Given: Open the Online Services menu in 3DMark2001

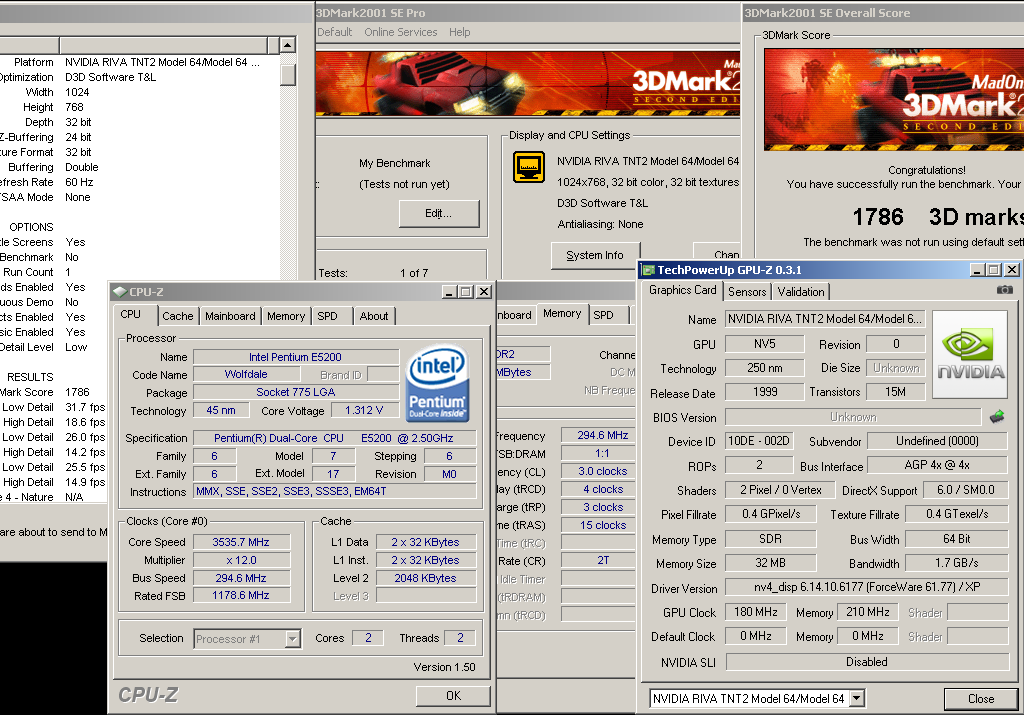Looking at the screenshot, I should point(400,32).
